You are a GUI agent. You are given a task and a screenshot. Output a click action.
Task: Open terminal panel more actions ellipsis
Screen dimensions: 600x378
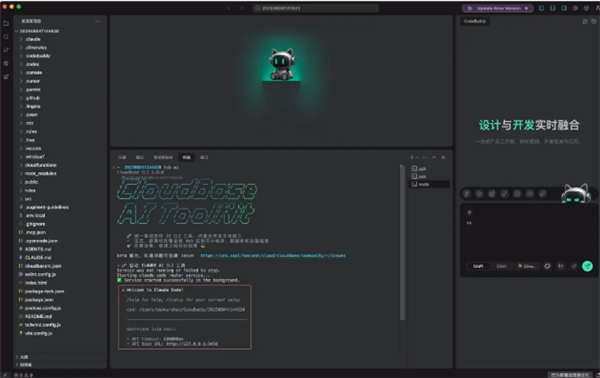pyautogui.click(x=425, y=157)
